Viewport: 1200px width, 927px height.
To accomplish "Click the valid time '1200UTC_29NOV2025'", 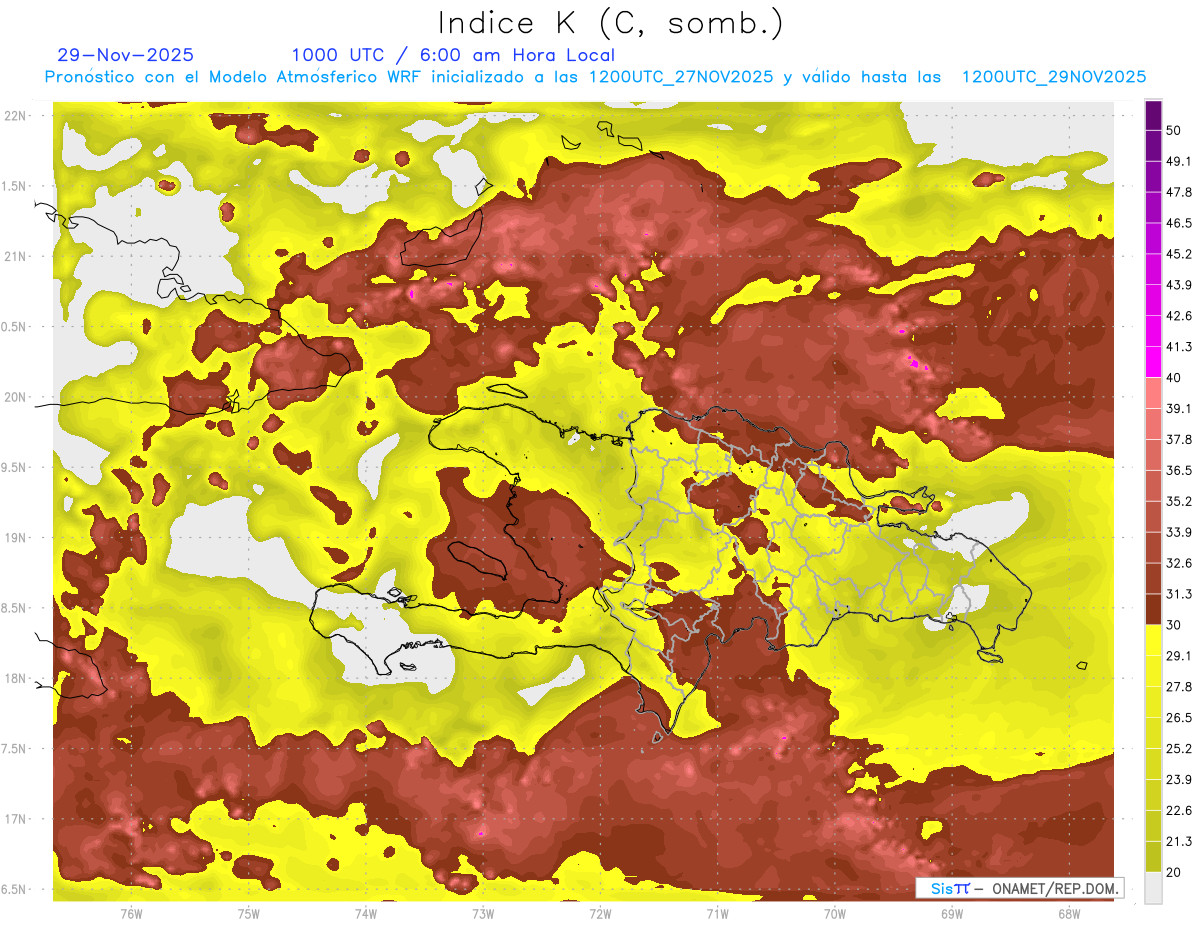I will 1053,77.
